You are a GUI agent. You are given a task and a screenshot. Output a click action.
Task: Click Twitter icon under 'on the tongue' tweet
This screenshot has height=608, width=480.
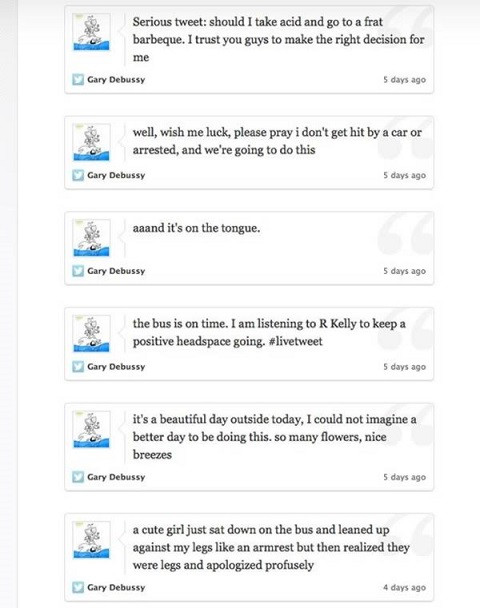(78, 271)
